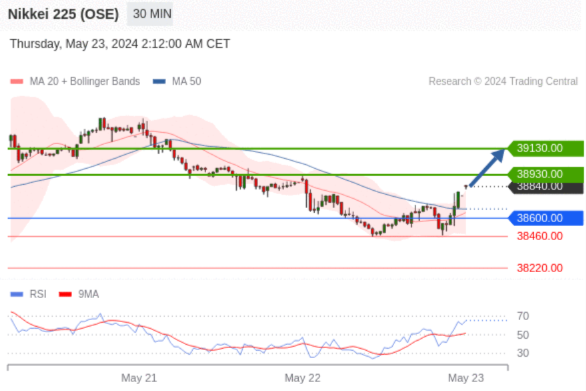
Task: Click the blue MA 50 legend swatch
Action: click(x=159, y=81)
